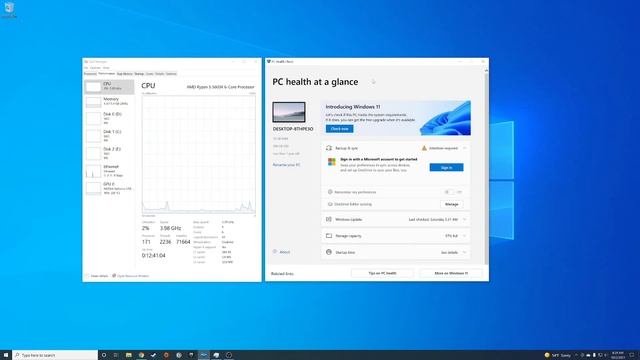Open the Recycle Bin desktop icon

pos(9,9)
